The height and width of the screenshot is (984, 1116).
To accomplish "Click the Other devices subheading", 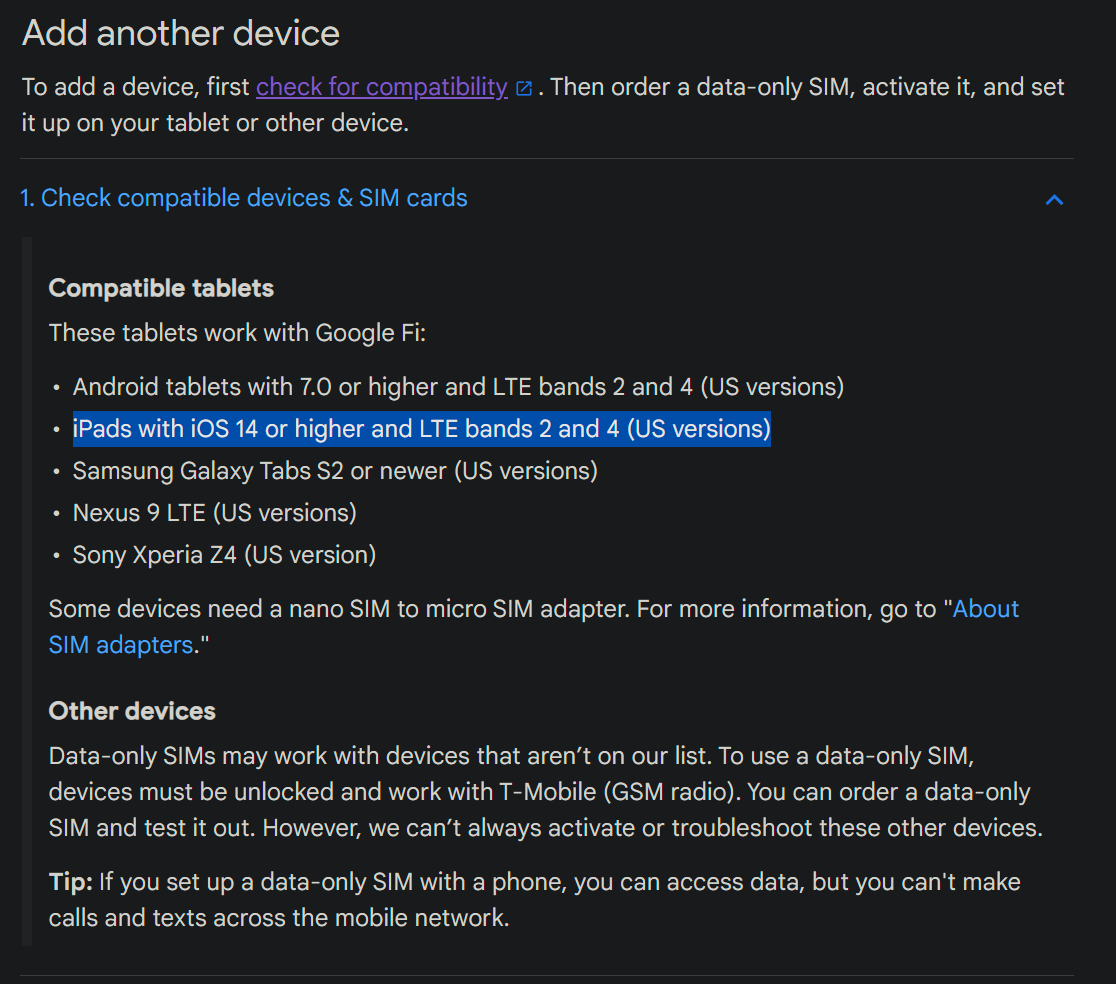I will click(x=132, y=711).
